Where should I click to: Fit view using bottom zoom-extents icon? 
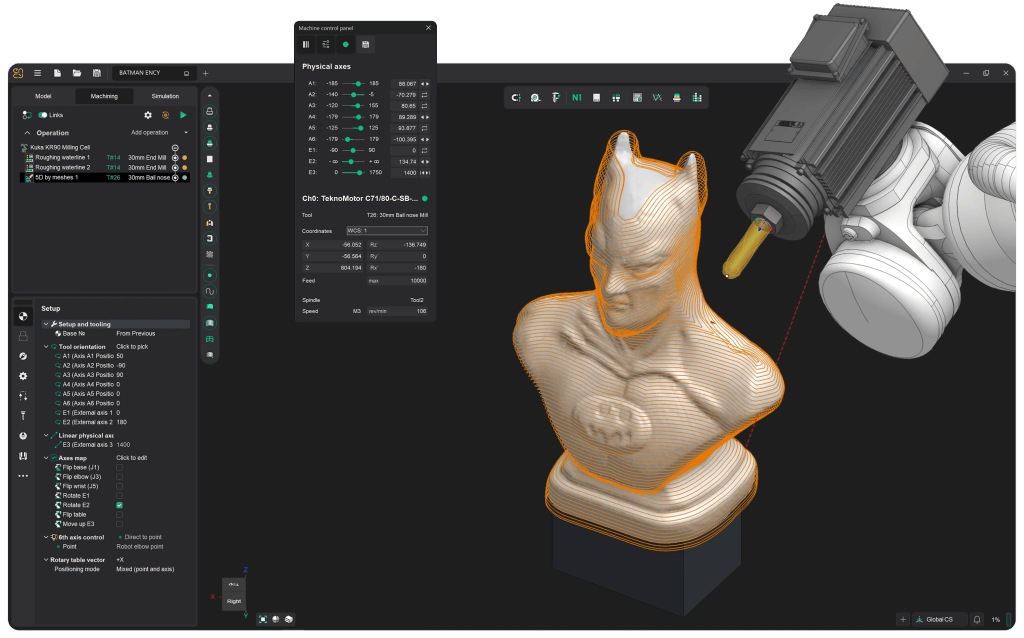263,619
